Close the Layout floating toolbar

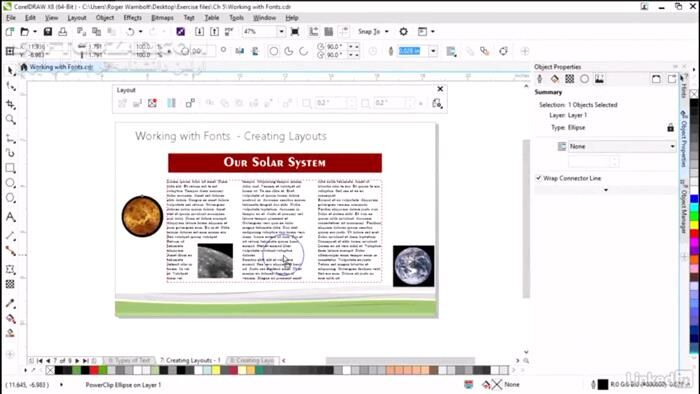(x=440, y=89)
